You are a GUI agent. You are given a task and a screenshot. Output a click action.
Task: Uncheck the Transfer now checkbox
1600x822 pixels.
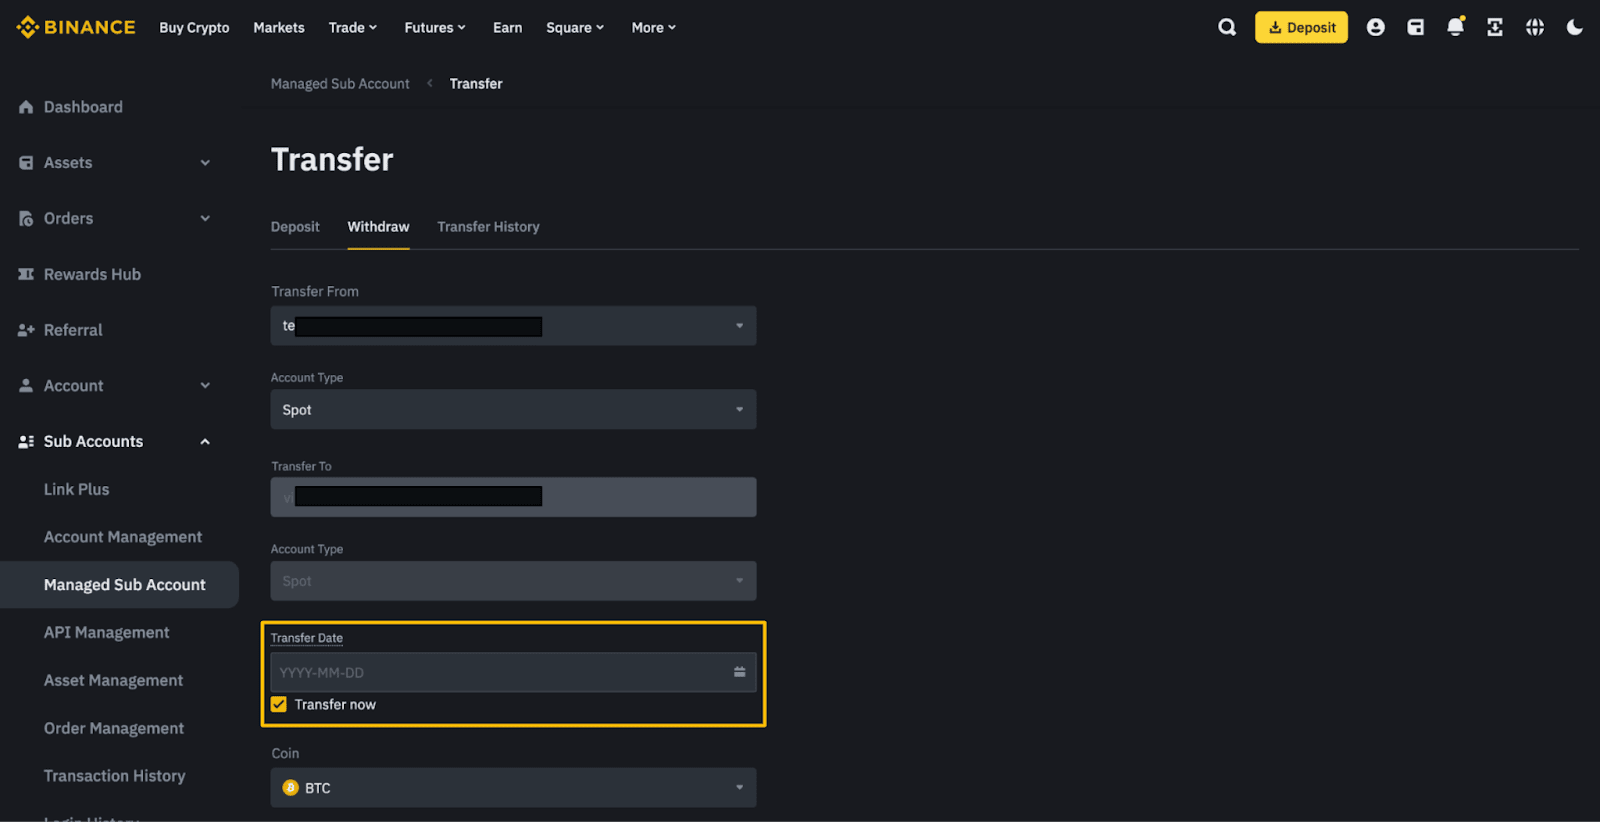click(x=279, y=704)
